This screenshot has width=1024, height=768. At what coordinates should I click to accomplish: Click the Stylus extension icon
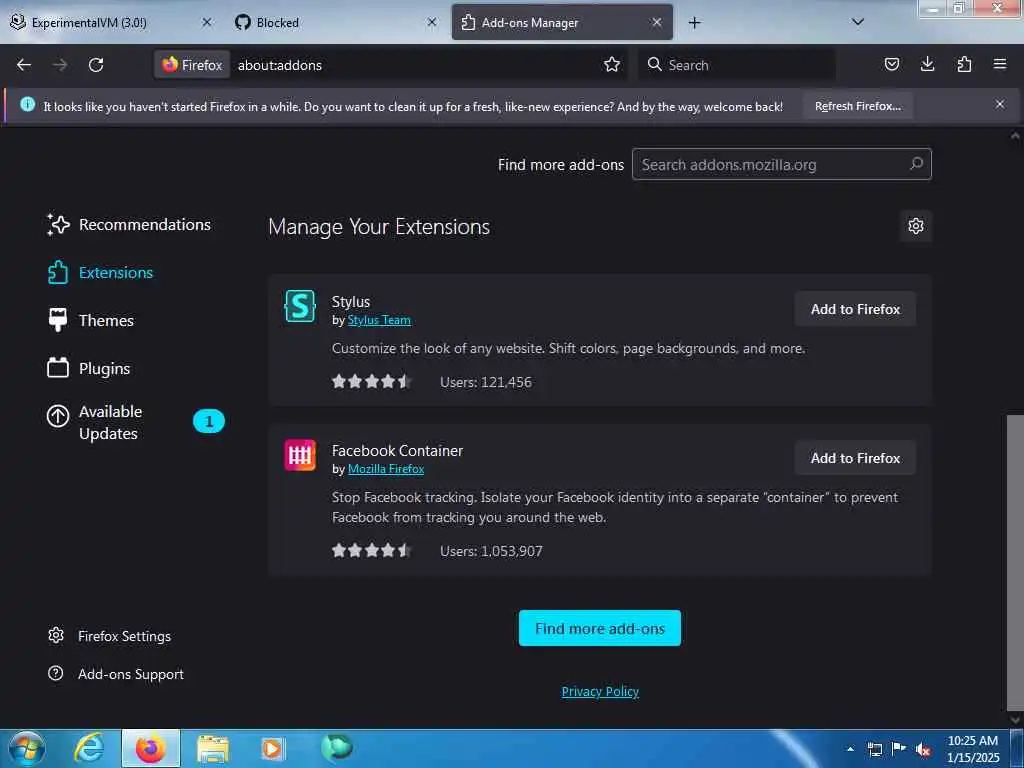[300, 306]
